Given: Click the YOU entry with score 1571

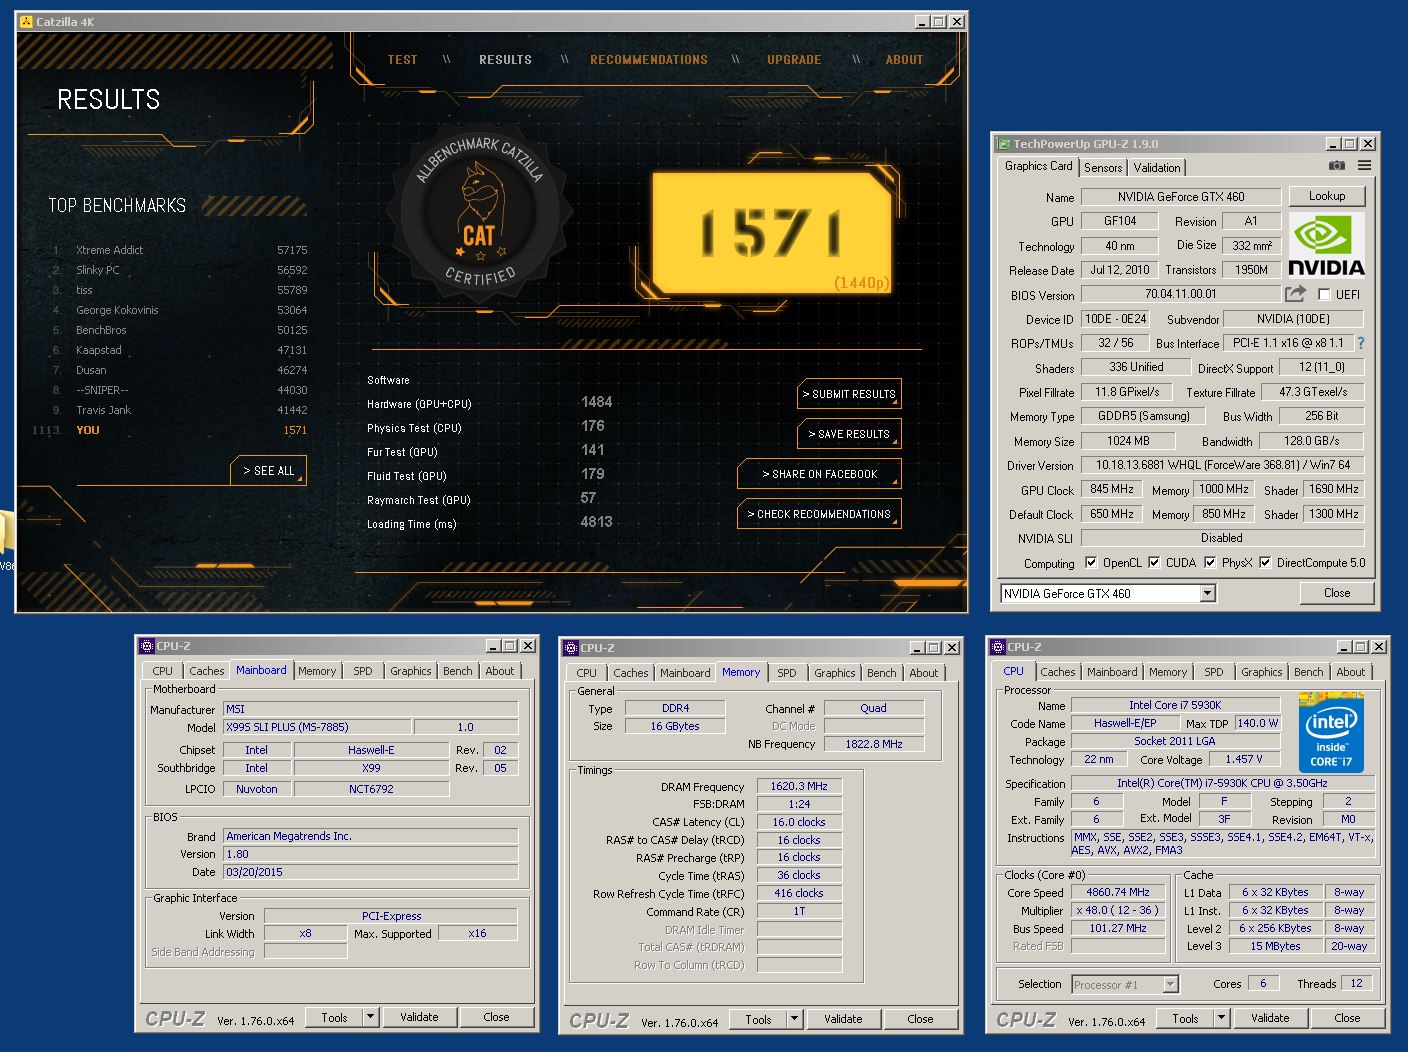Looking at the screenshot, I should (x=170, y=430).
